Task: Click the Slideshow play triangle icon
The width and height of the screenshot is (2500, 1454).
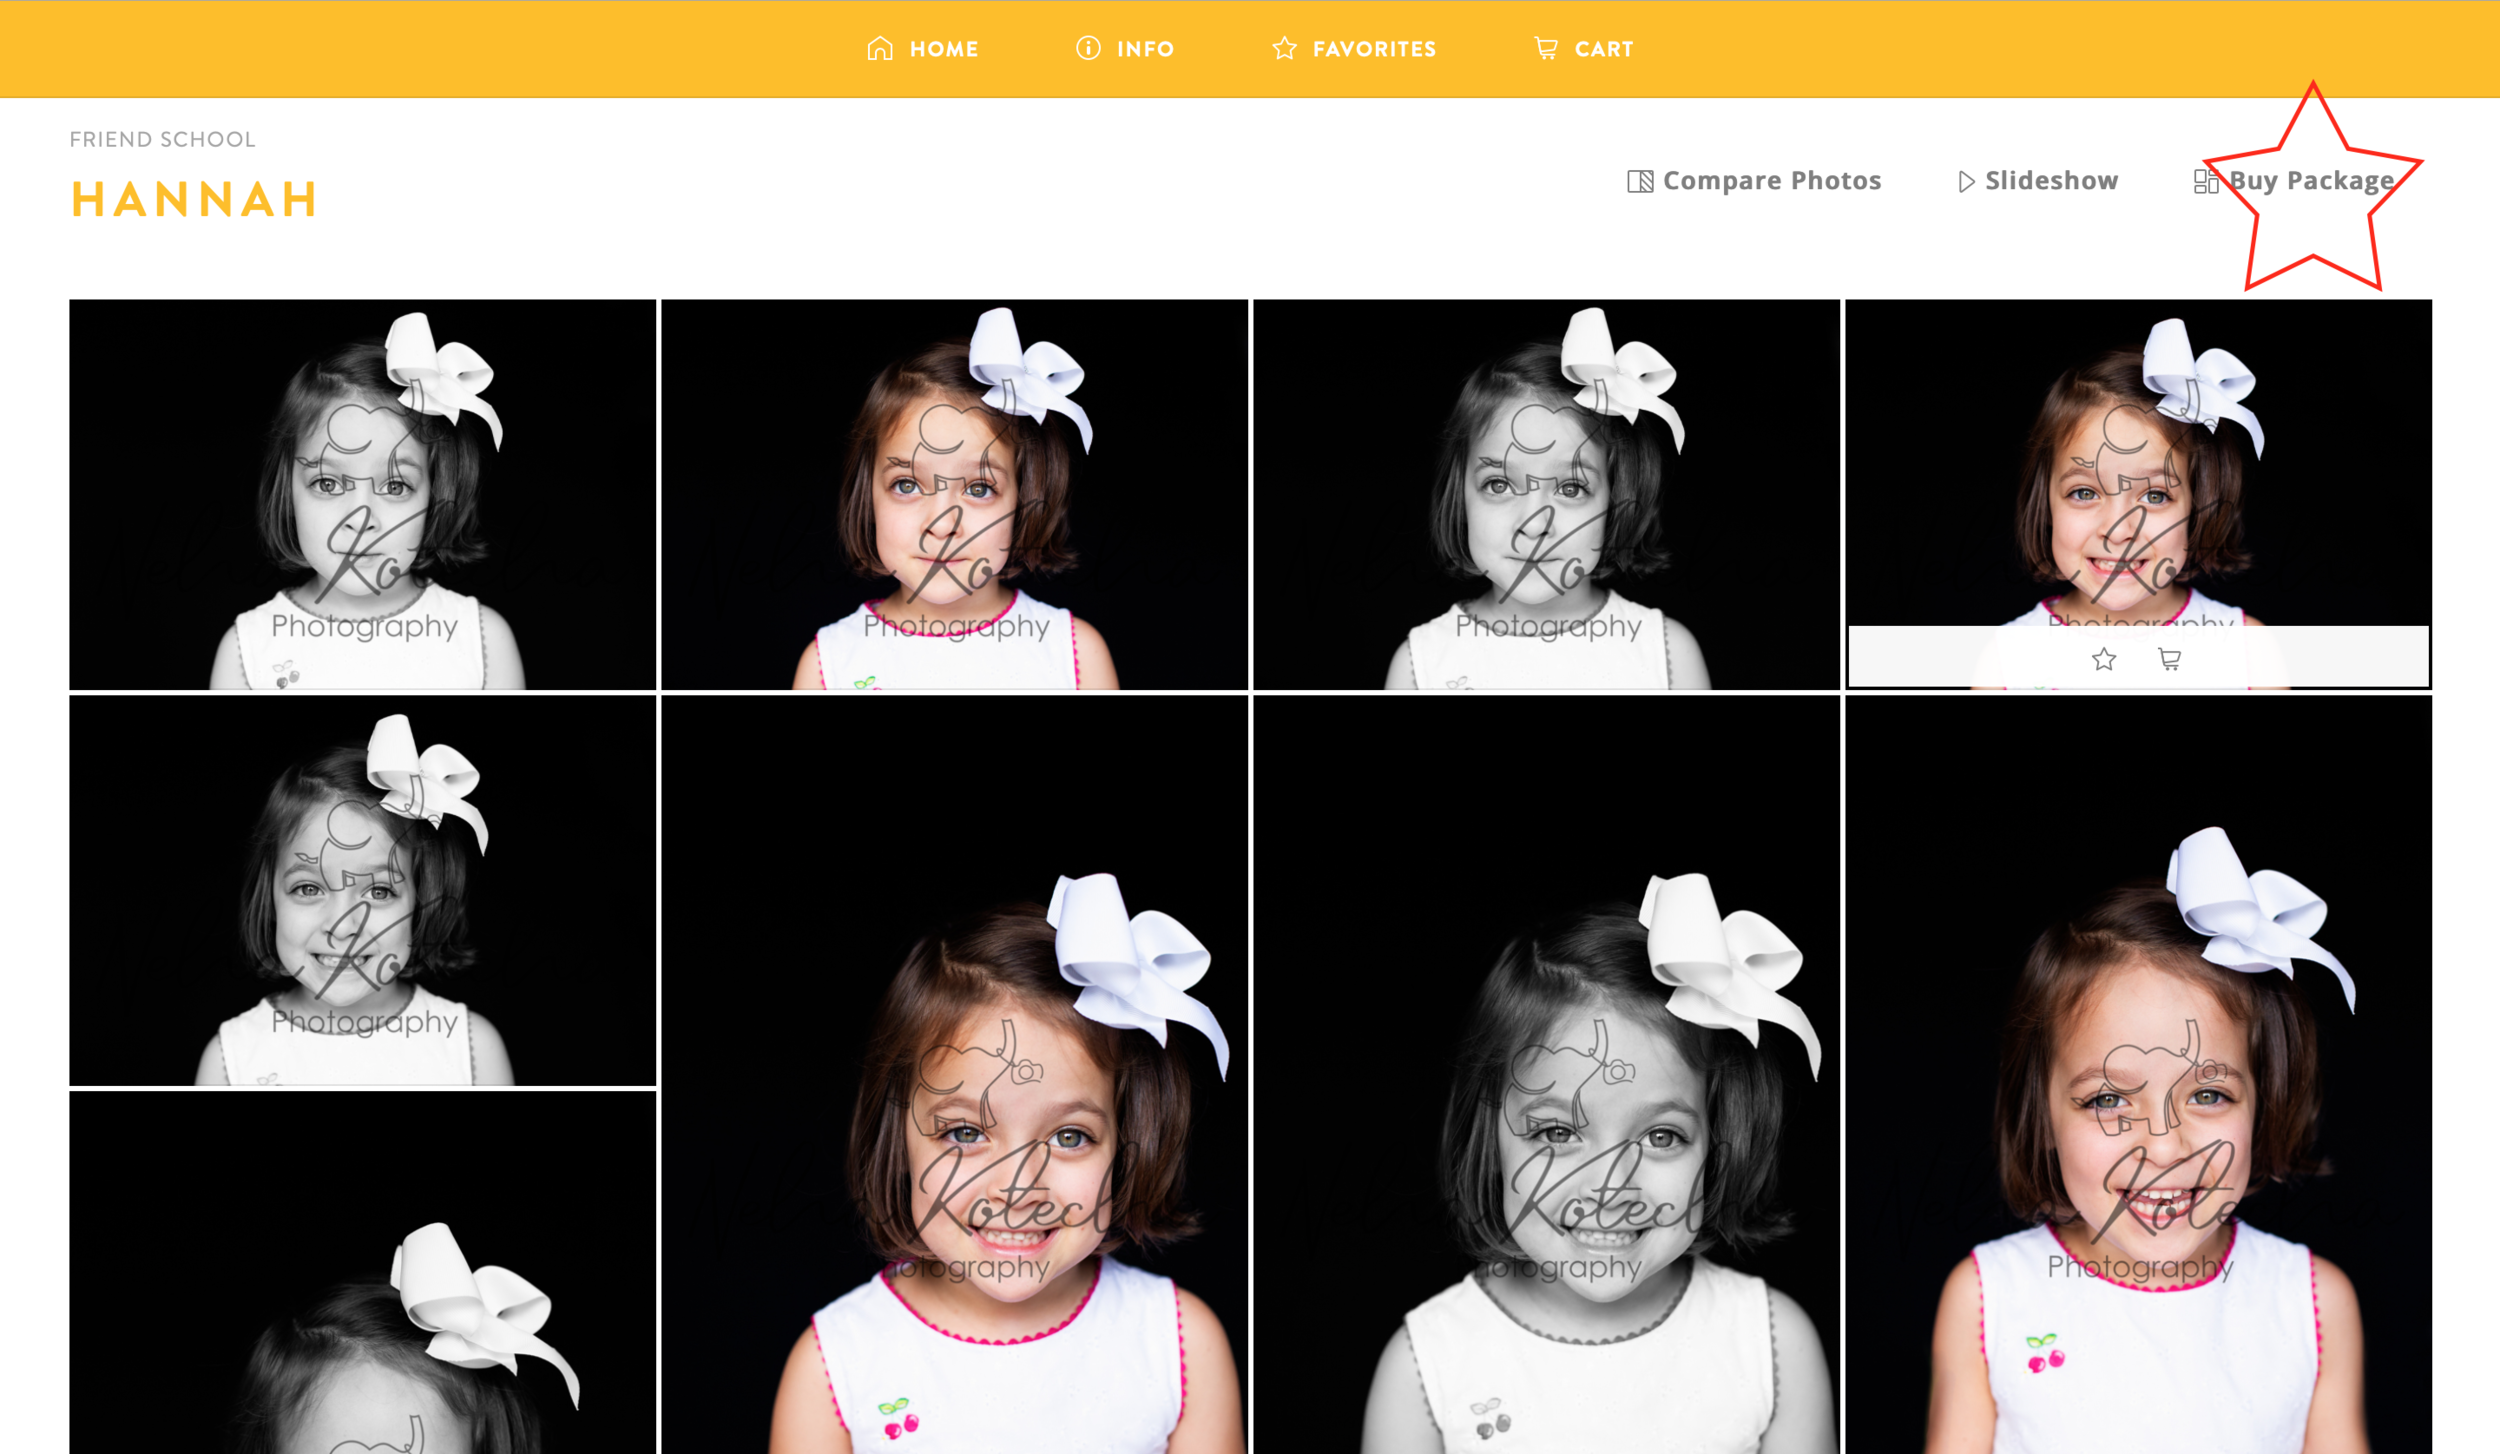Action: [1966, 181]
